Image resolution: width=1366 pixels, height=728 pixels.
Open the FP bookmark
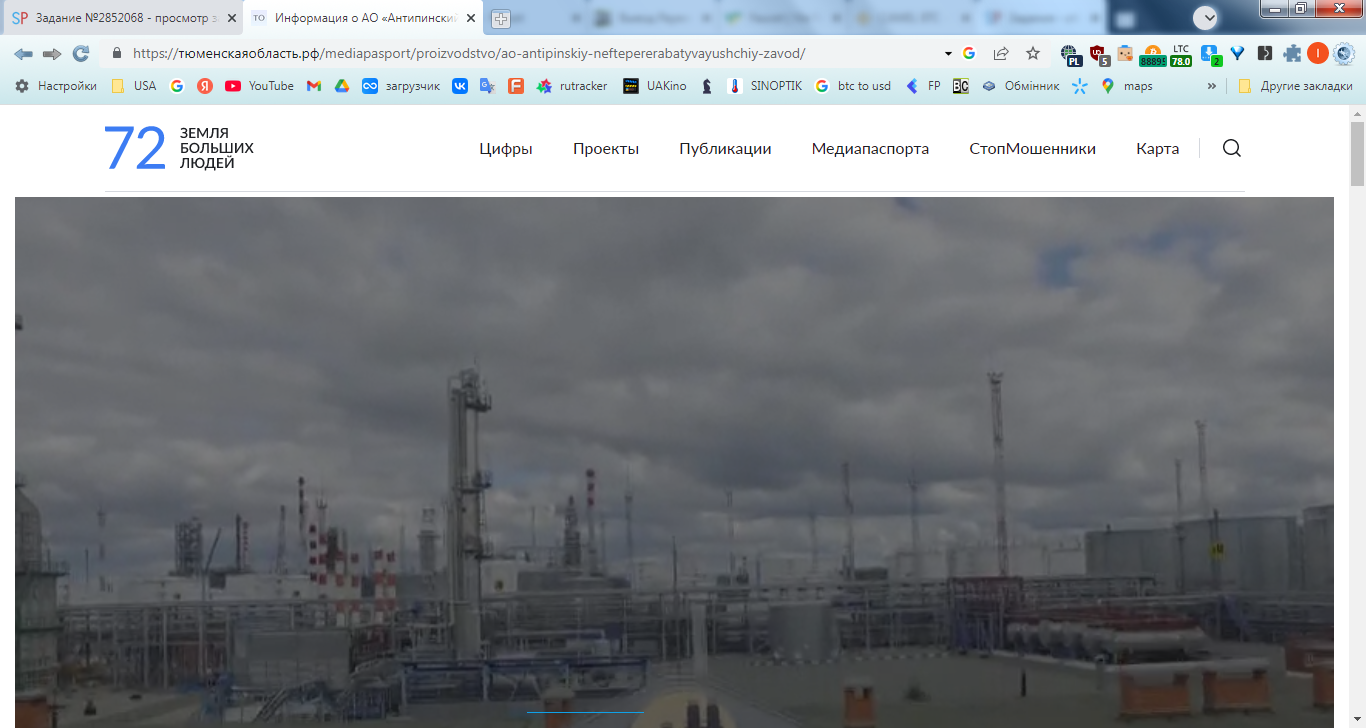point(923,86)
